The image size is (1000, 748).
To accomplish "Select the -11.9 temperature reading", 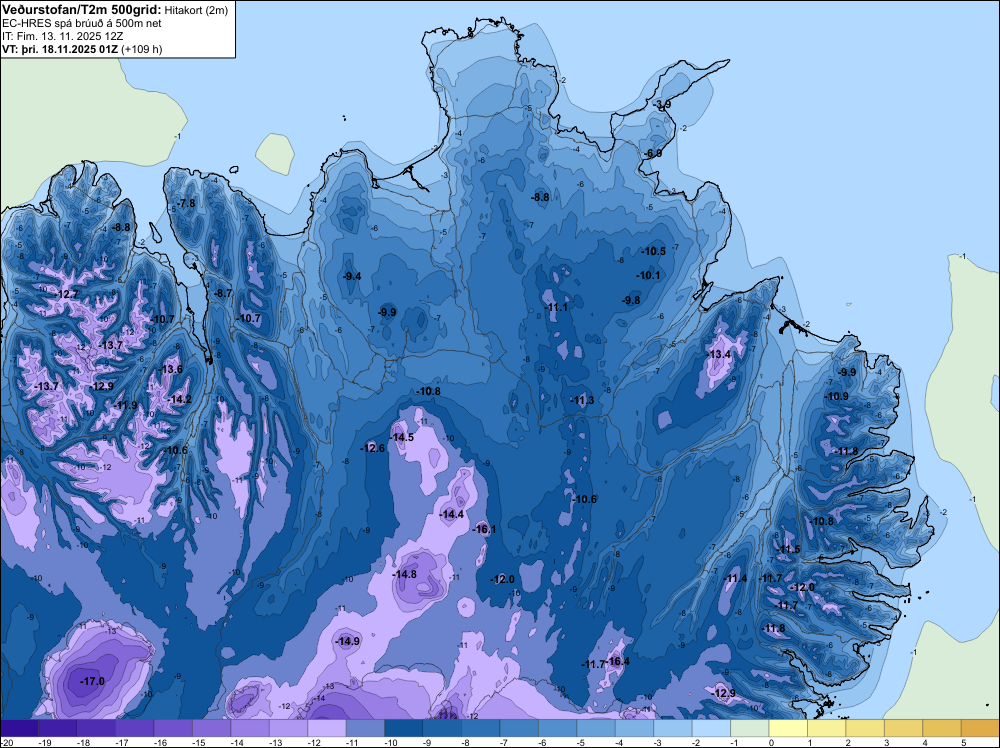I will pyautogui.click(x=125, y=405).
